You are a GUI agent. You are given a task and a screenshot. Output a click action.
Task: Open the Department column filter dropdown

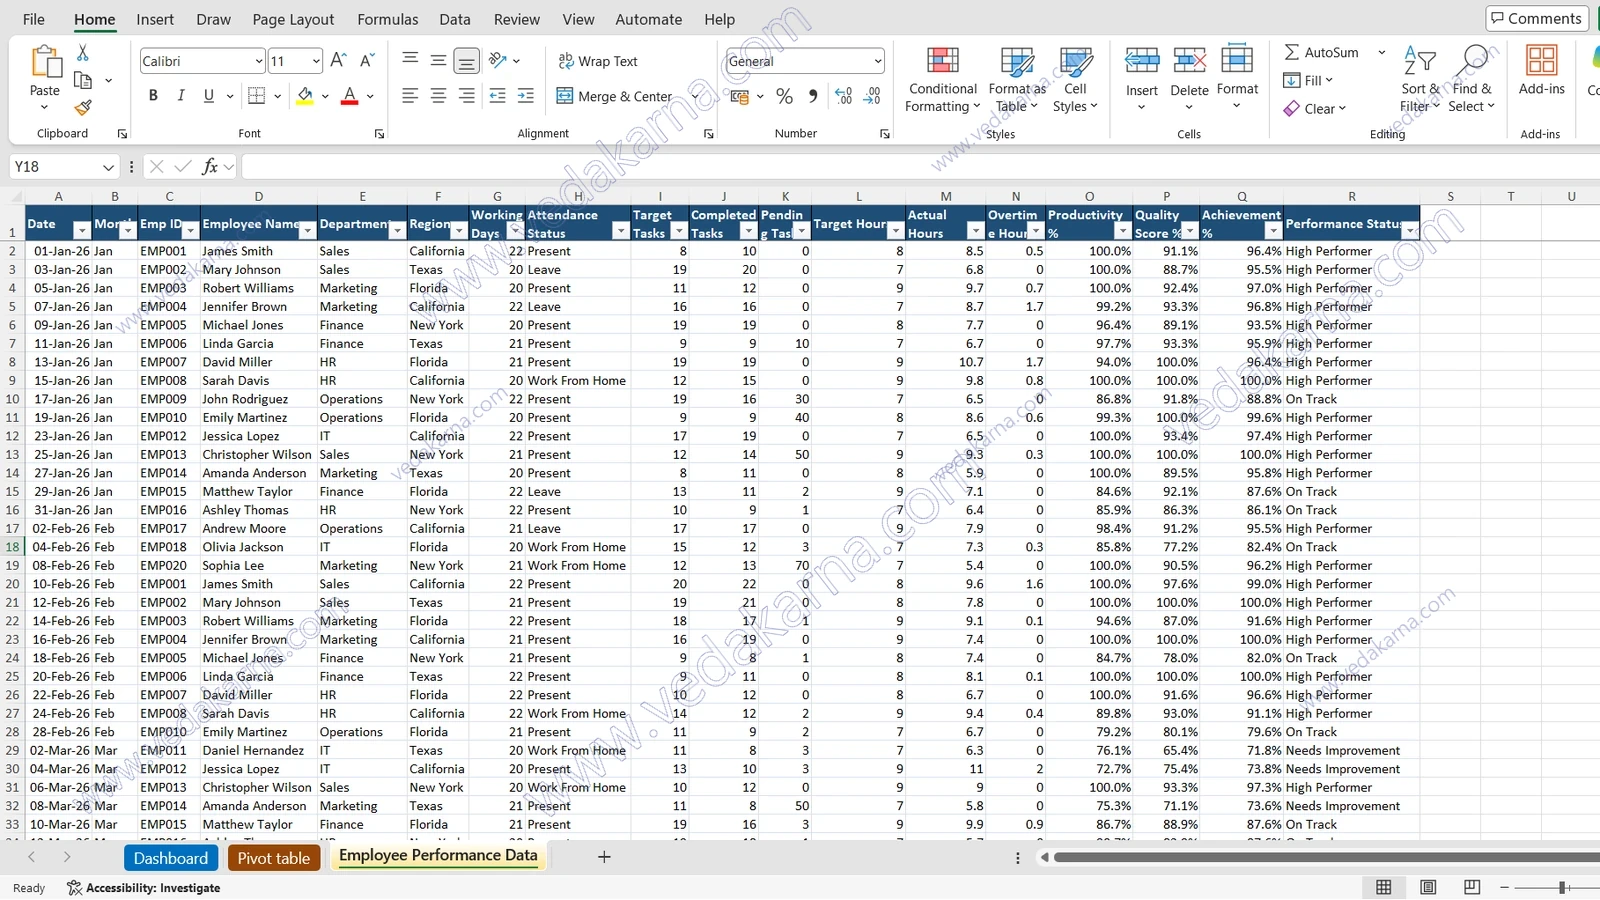click(x=397, y=231)
